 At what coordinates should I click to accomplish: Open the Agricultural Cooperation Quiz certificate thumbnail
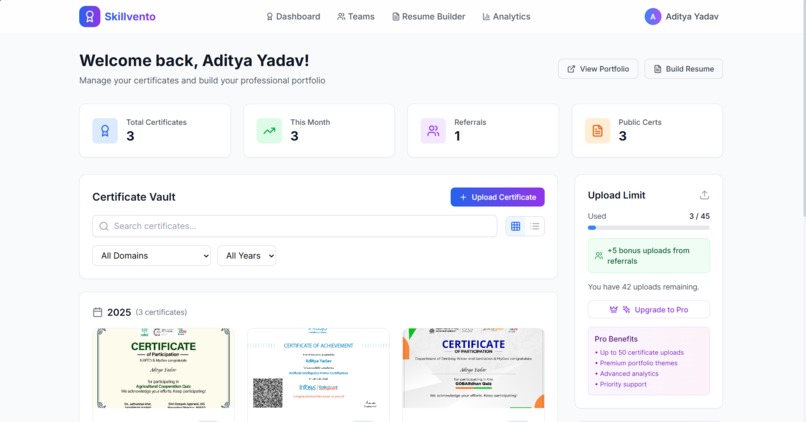pos(163,368)
